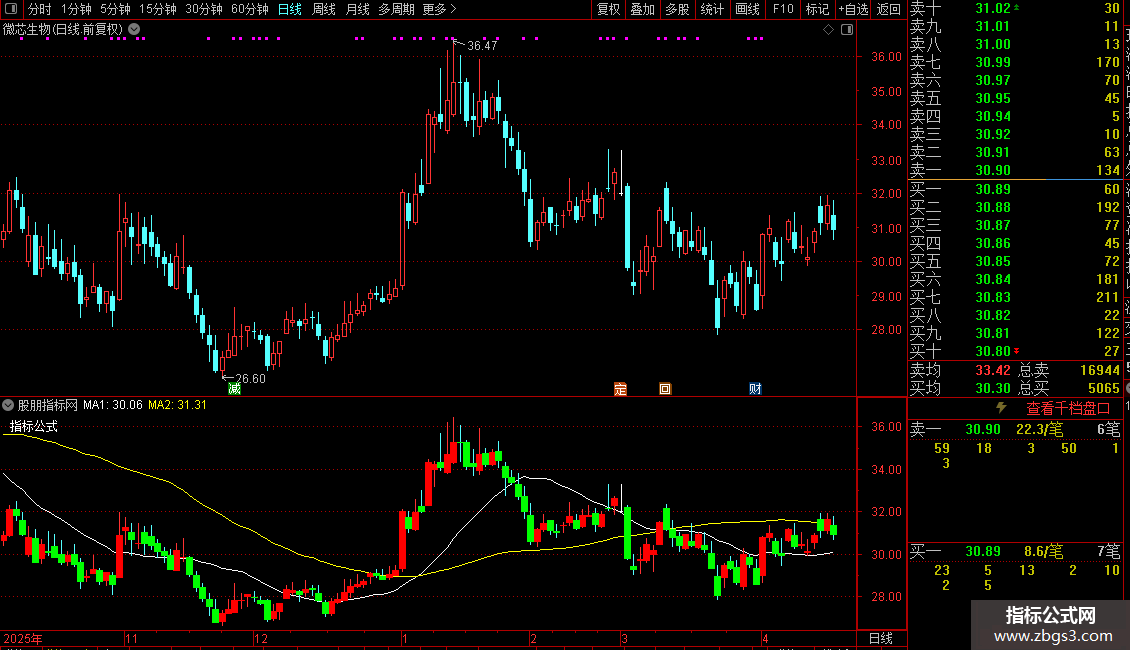Click the 6笔 order count
Image resolution: width=1130 pixels, height=650 pixels.
click(x=1108, y=429)
